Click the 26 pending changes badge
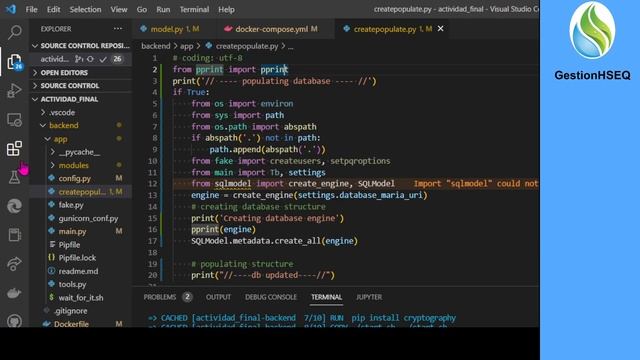 pyautogui.click(x=117, y=59)
